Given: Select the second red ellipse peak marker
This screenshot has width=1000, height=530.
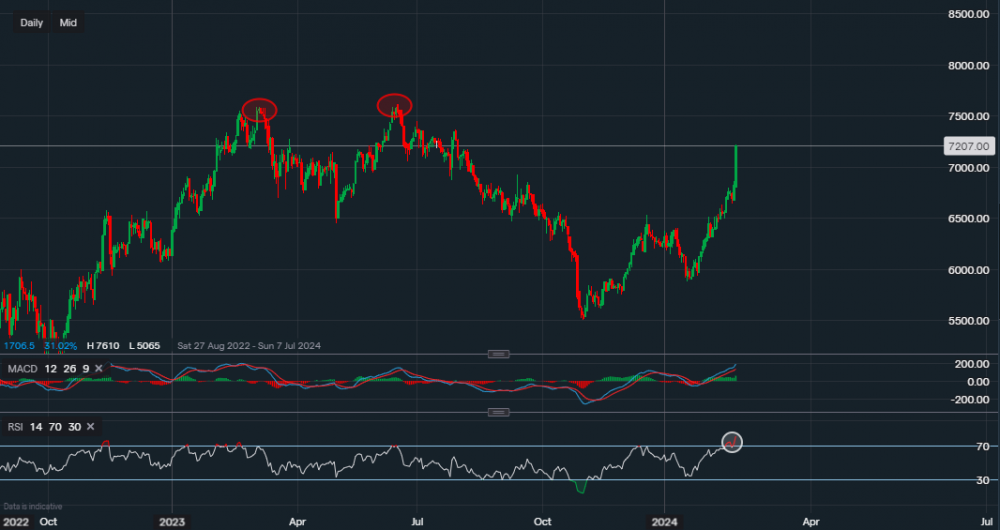Looking at the screenshot, I should coord(394,104).
